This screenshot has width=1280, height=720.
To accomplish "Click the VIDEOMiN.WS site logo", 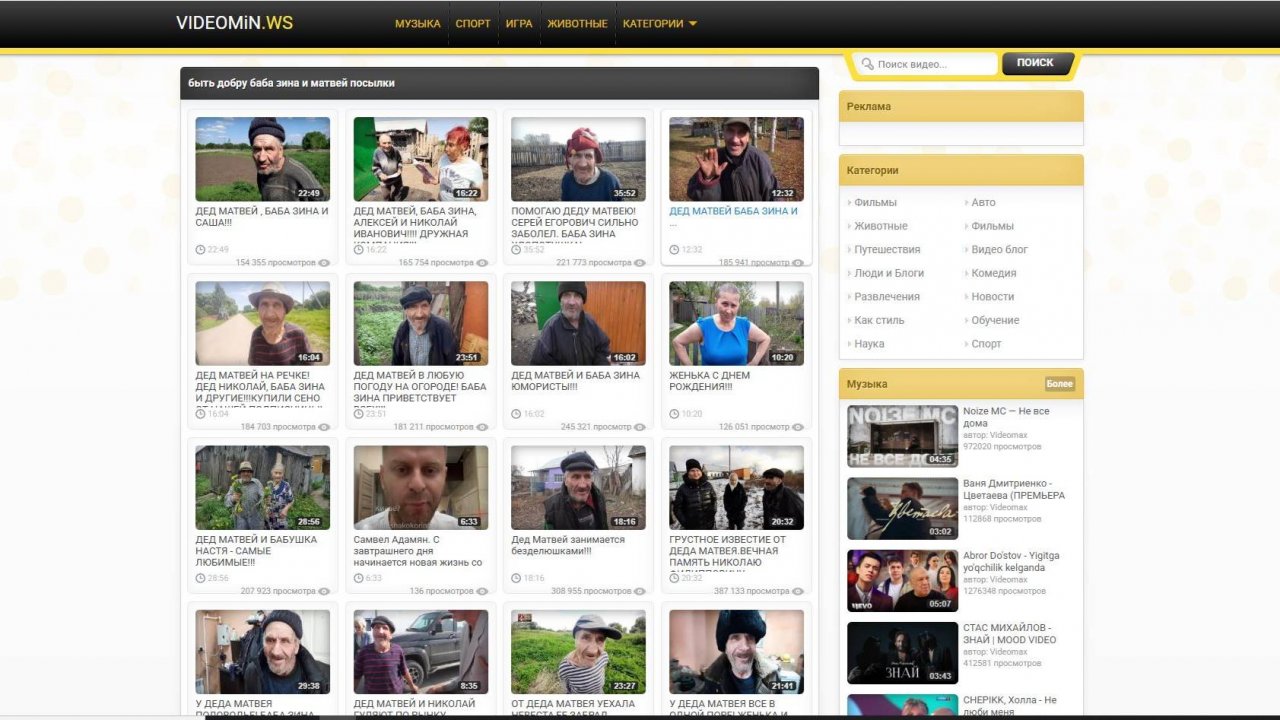I will (235, 23).
